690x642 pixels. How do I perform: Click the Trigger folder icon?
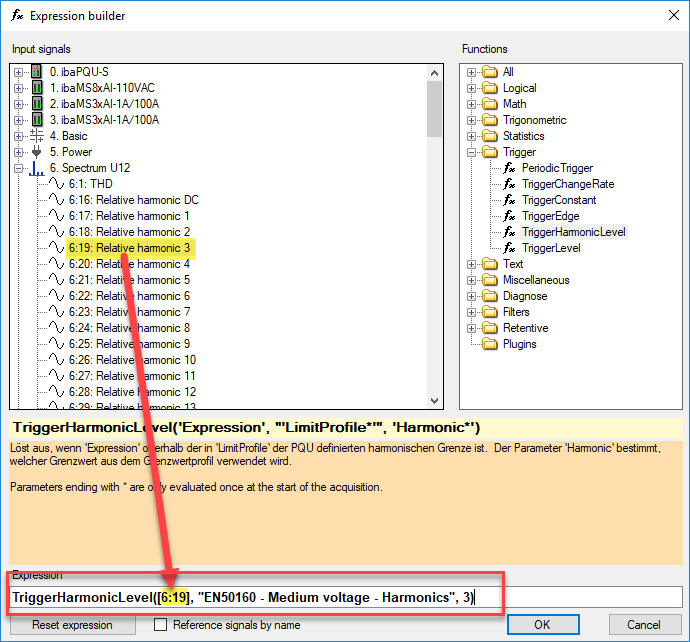click(490, 152)
